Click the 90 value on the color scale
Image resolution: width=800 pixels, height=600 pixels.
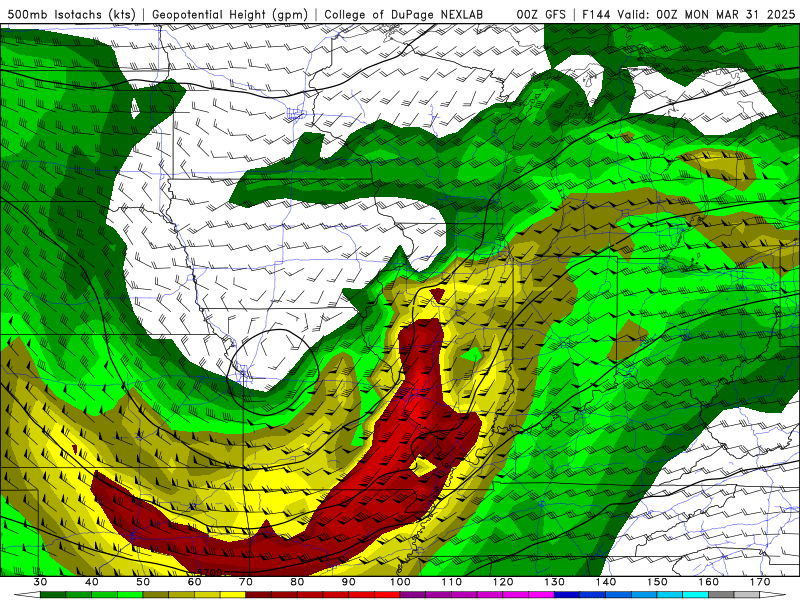[349, 582]
